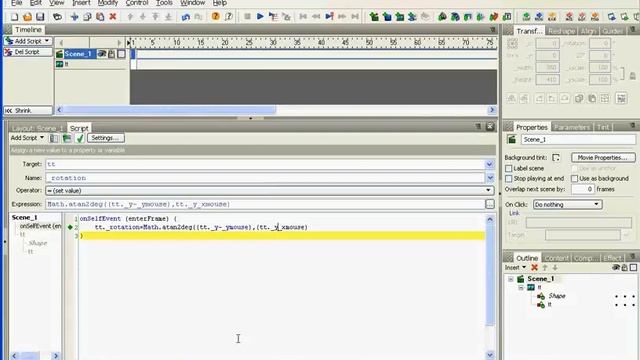
Task: Click the orange Help question mark icon
Action: [x=216, y=17]
